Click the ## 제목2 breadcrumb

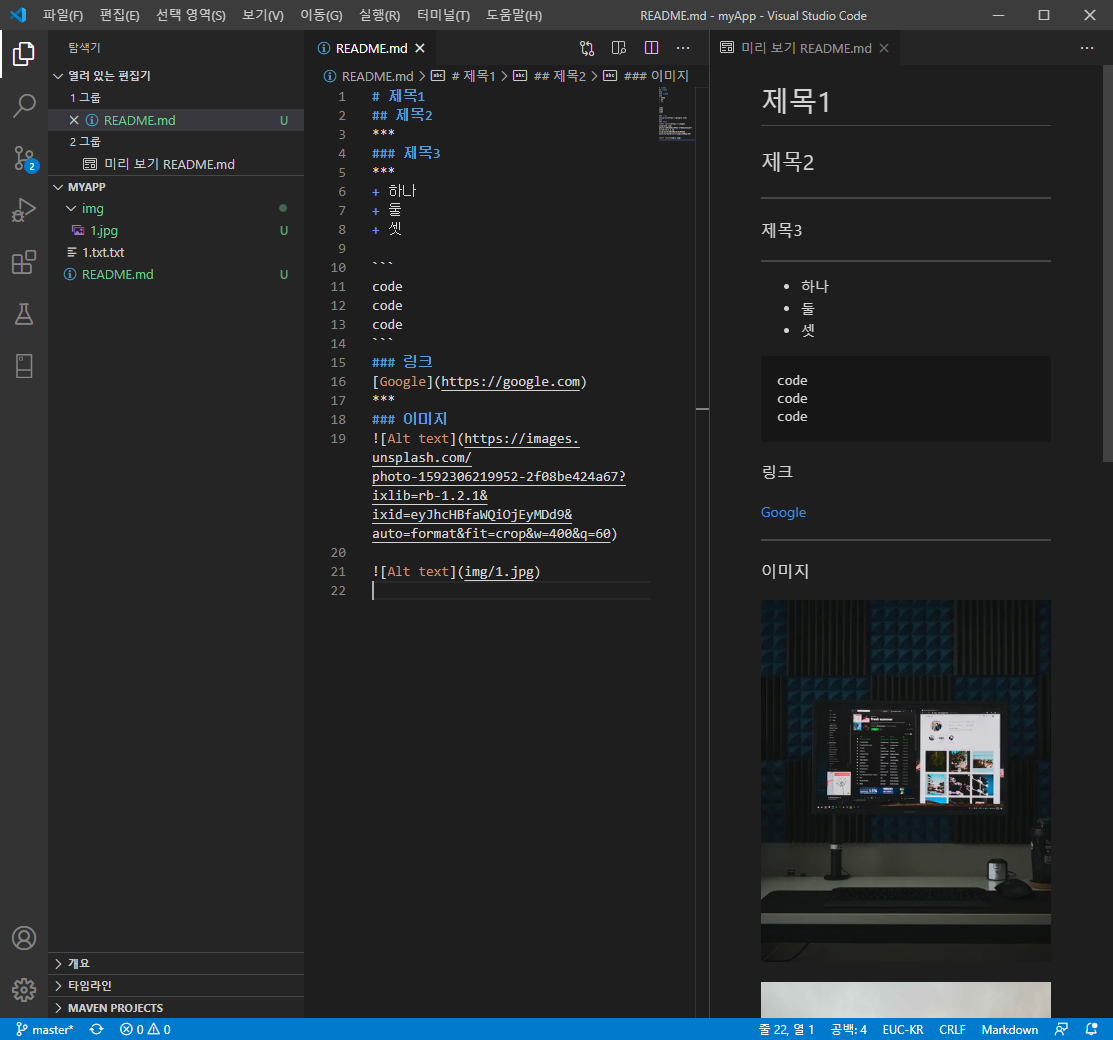click(549, 76)
